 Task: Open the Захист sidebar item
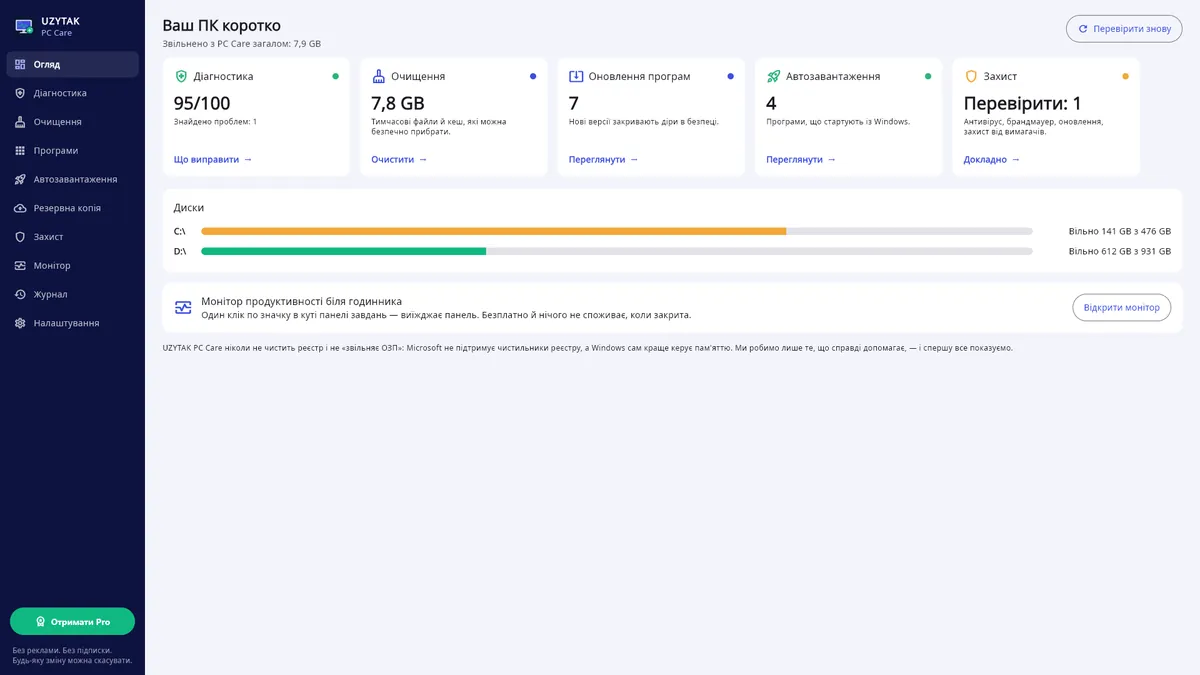(72, 237)
